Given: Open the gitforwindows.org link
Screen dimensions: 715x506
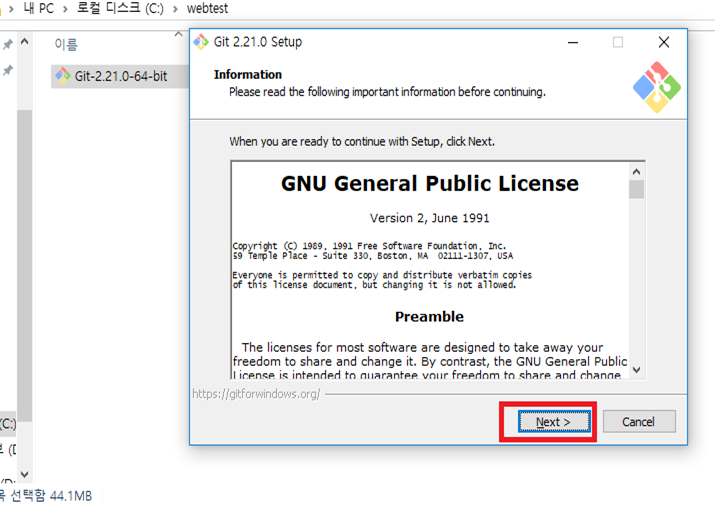Looking at the screenshot, I should pyautogui.click(x=256, y=394).
